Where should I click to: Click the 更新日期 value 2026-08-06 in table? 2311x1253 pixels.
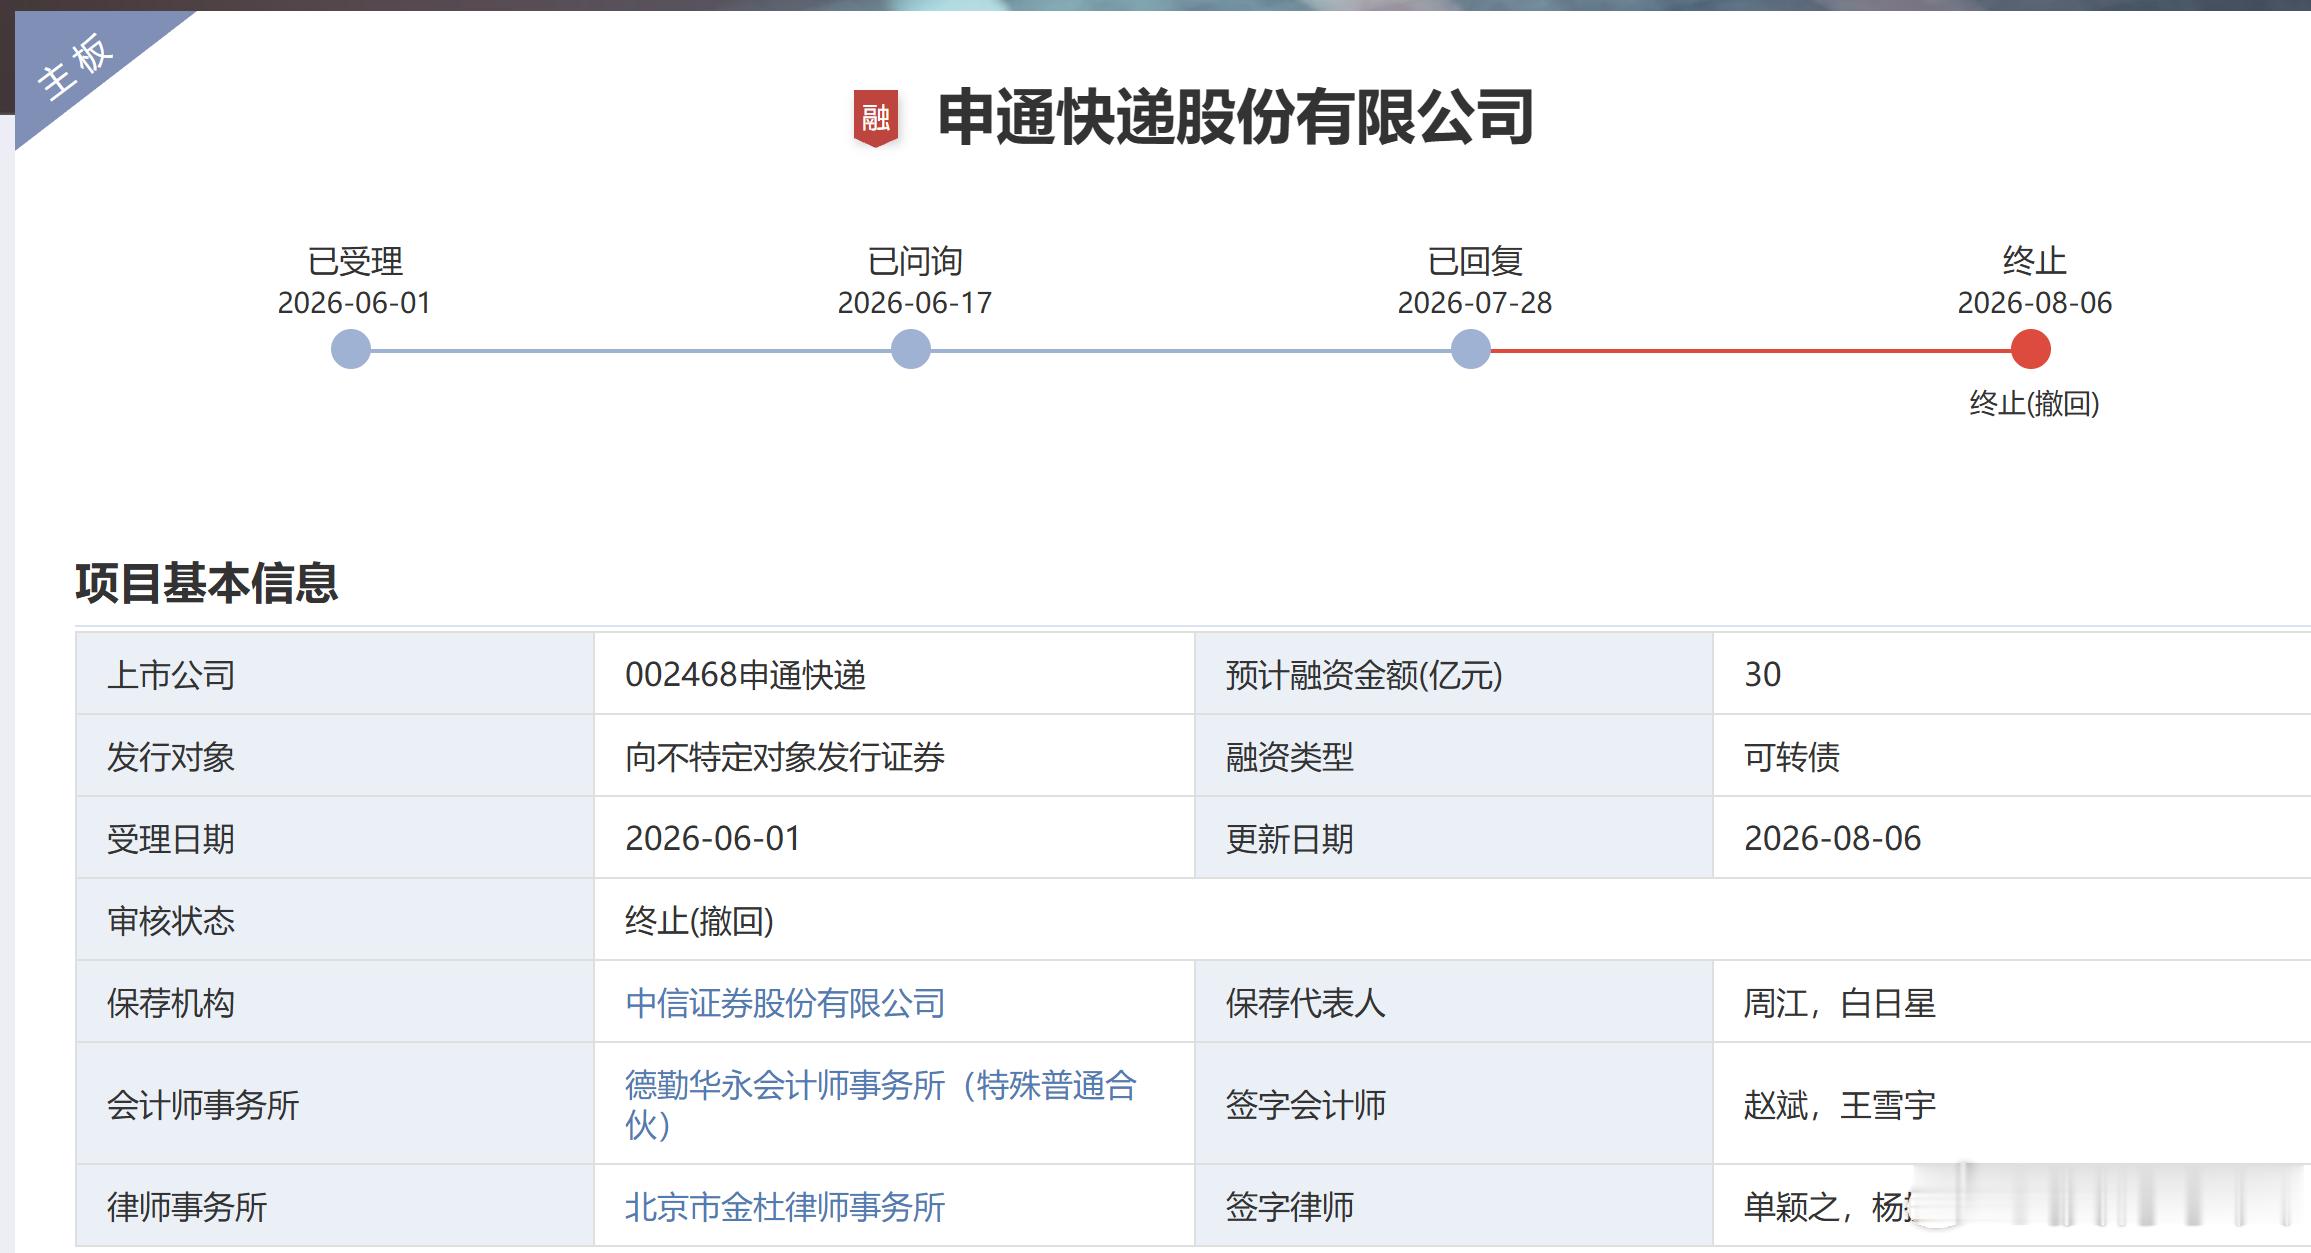click(1833, 839)
